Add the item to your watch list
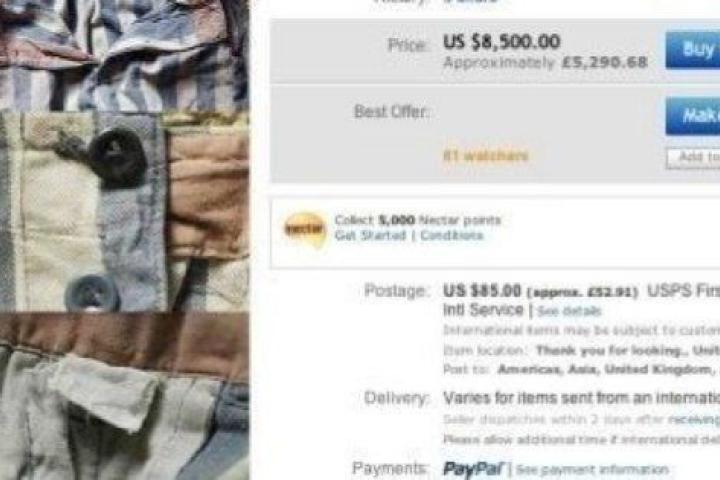This screenshot has width=720, height=480. tap(693, 158)
